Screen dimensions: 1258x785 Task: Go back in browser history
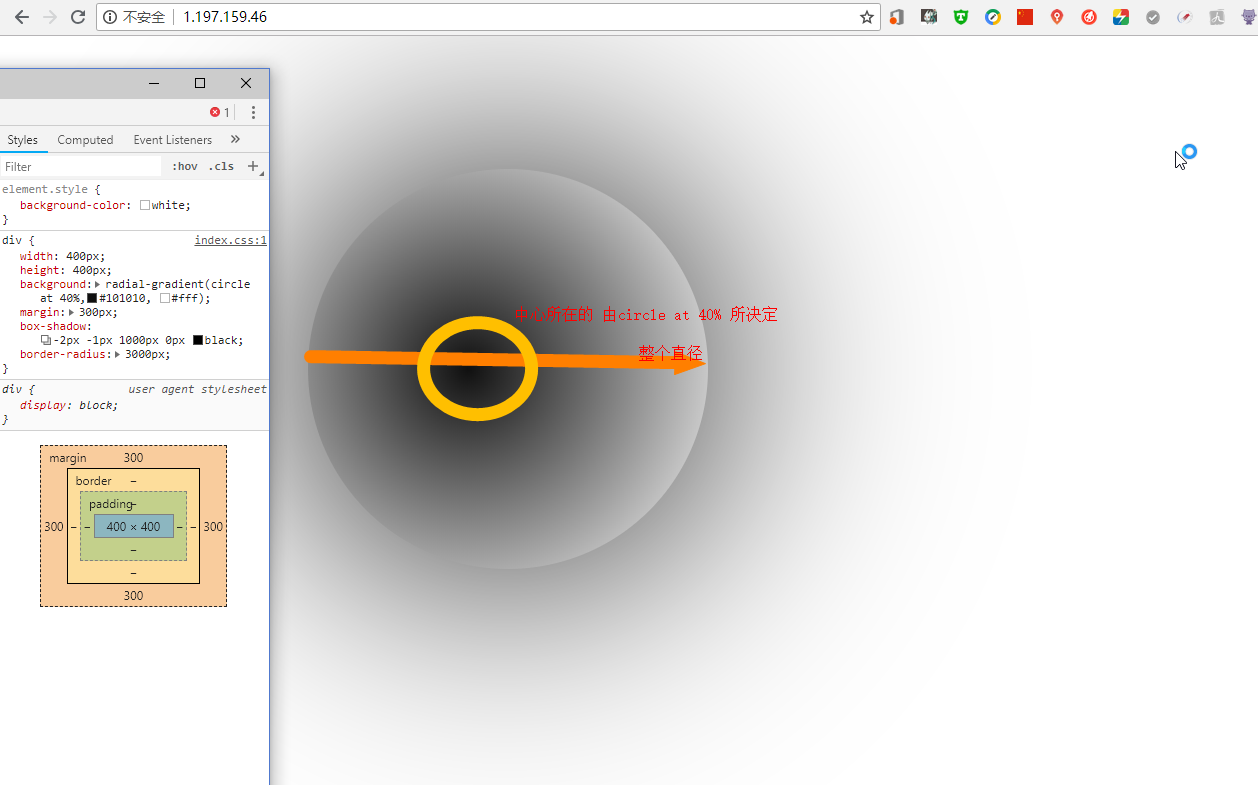coord(21,17)
